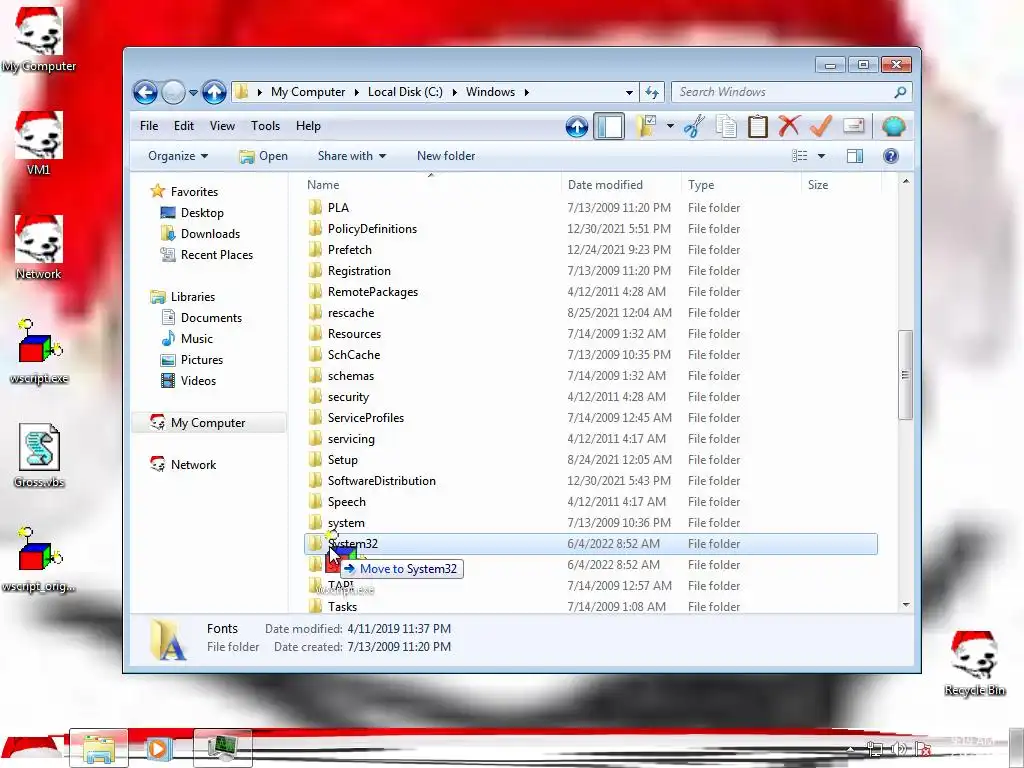The height and width of the screenshot is (768, 1024).
Task: Click the file list vertical scrollbar thumb
Action: pyautogui.click(x=905, y=375)
